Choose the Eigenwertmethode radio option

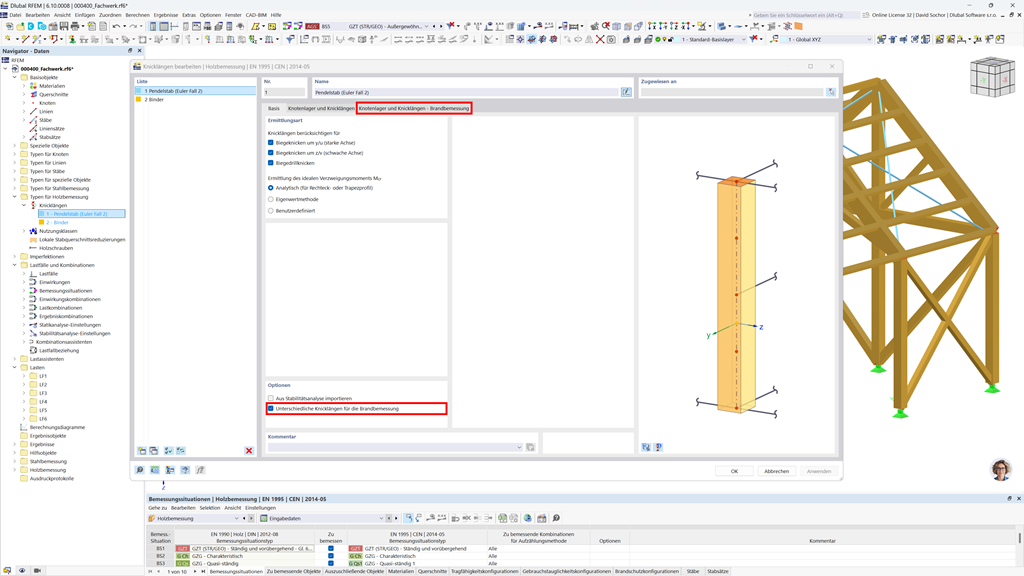coord(270,199)
